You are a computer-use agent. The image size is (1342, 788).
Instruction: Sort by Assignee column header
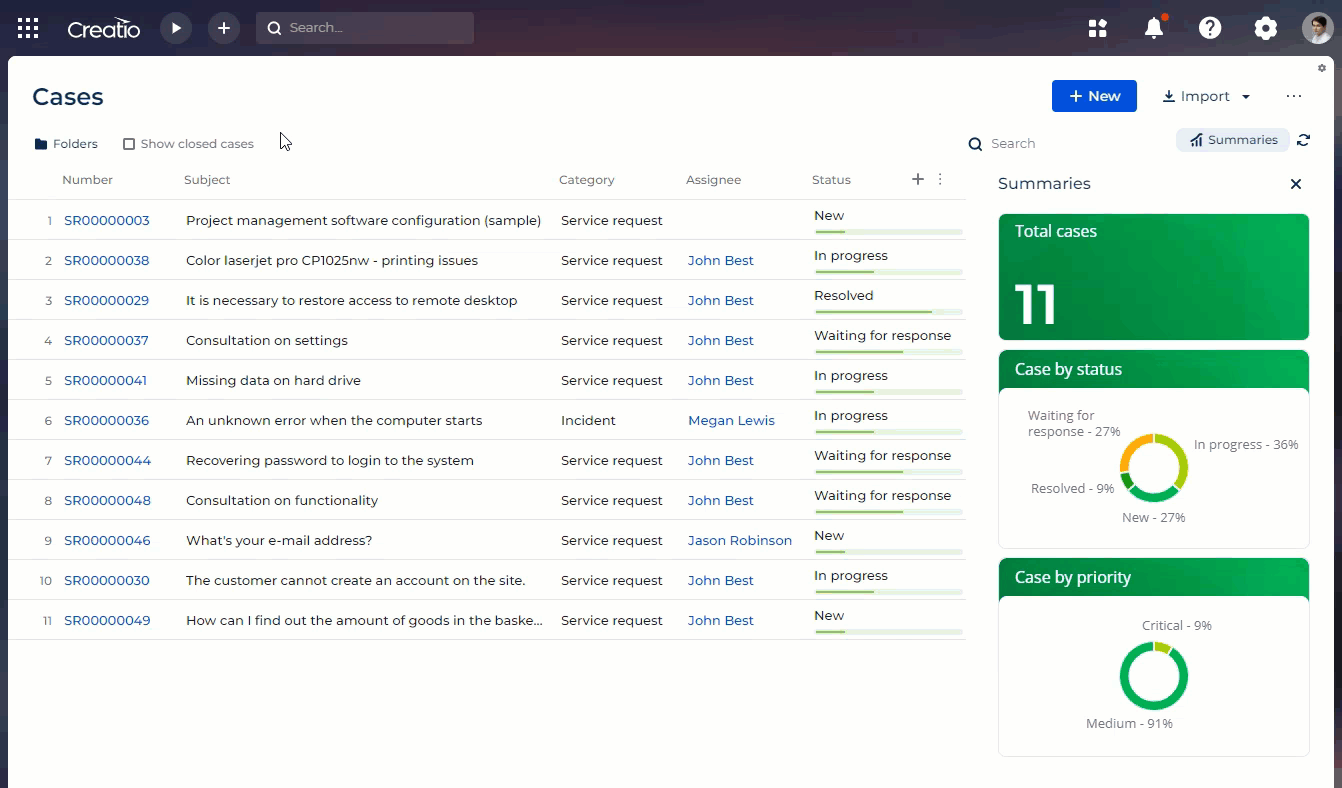pyautogui.click(x=714, y=180)
